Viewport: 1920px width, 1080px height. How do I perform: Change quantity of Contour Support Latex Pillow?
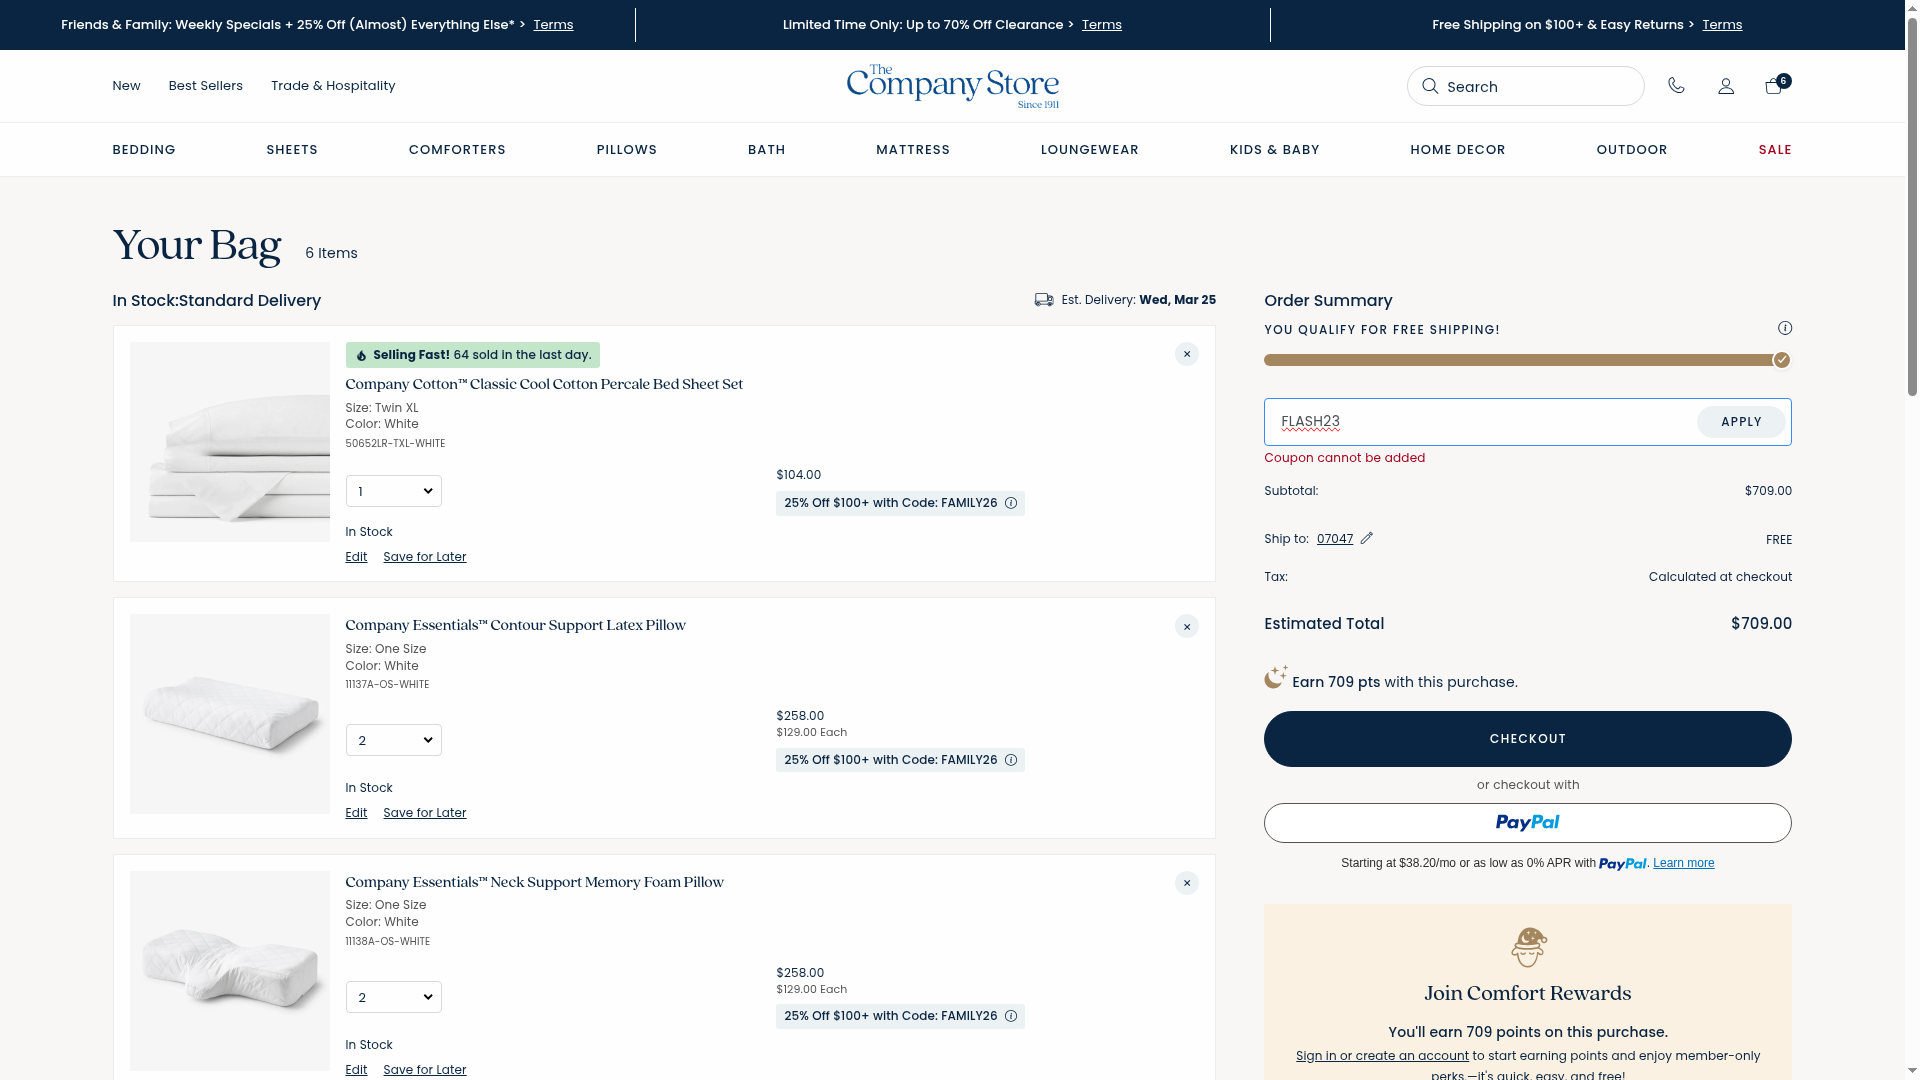tap(394, 740)
